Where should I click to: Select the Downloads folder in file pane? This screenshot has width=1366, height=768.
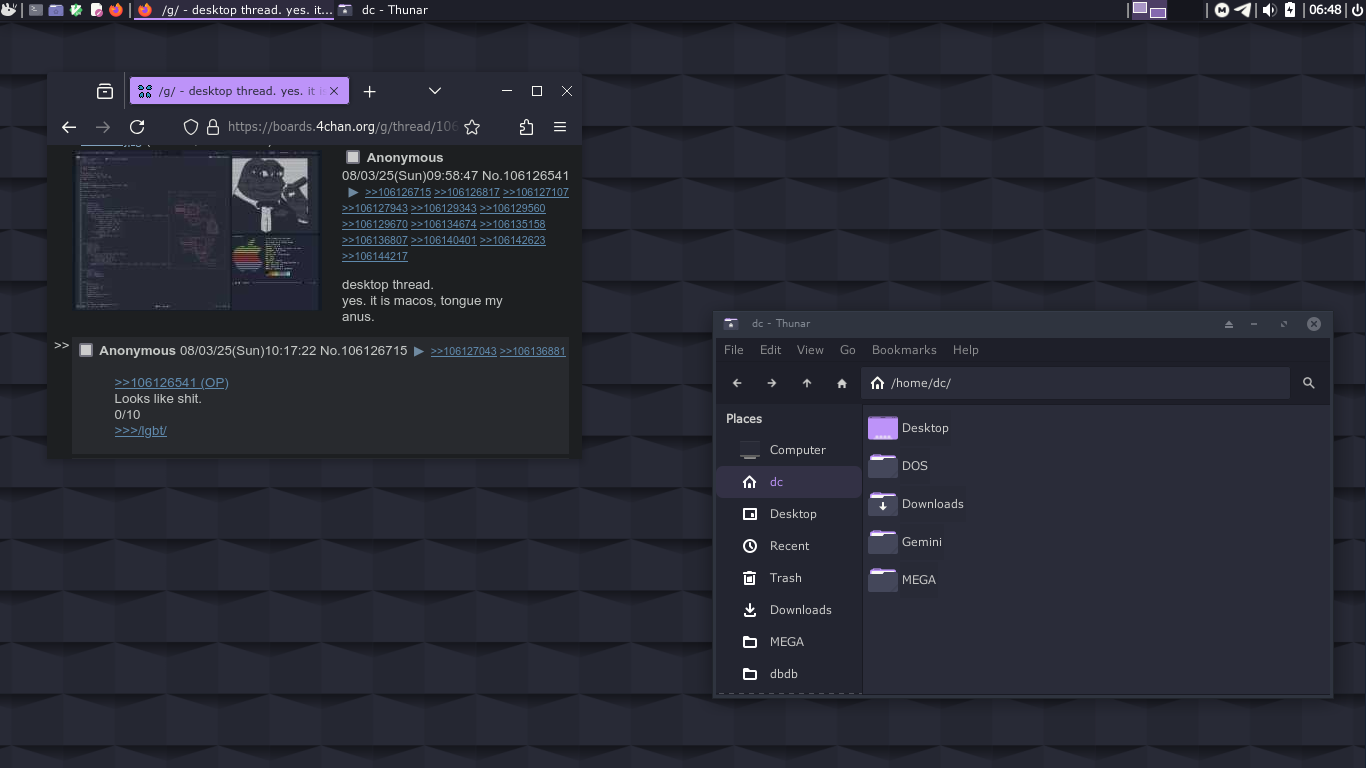[917, 504]
